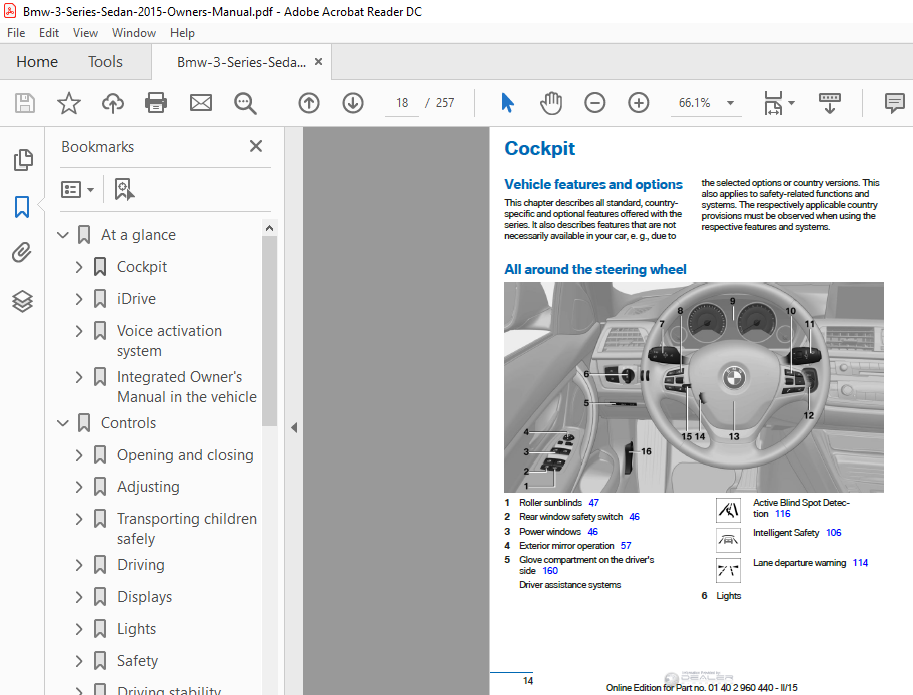Click the add new bookmark icon
Image resolution: width=913 pixels, height=695 pixels.
[124, 189]
